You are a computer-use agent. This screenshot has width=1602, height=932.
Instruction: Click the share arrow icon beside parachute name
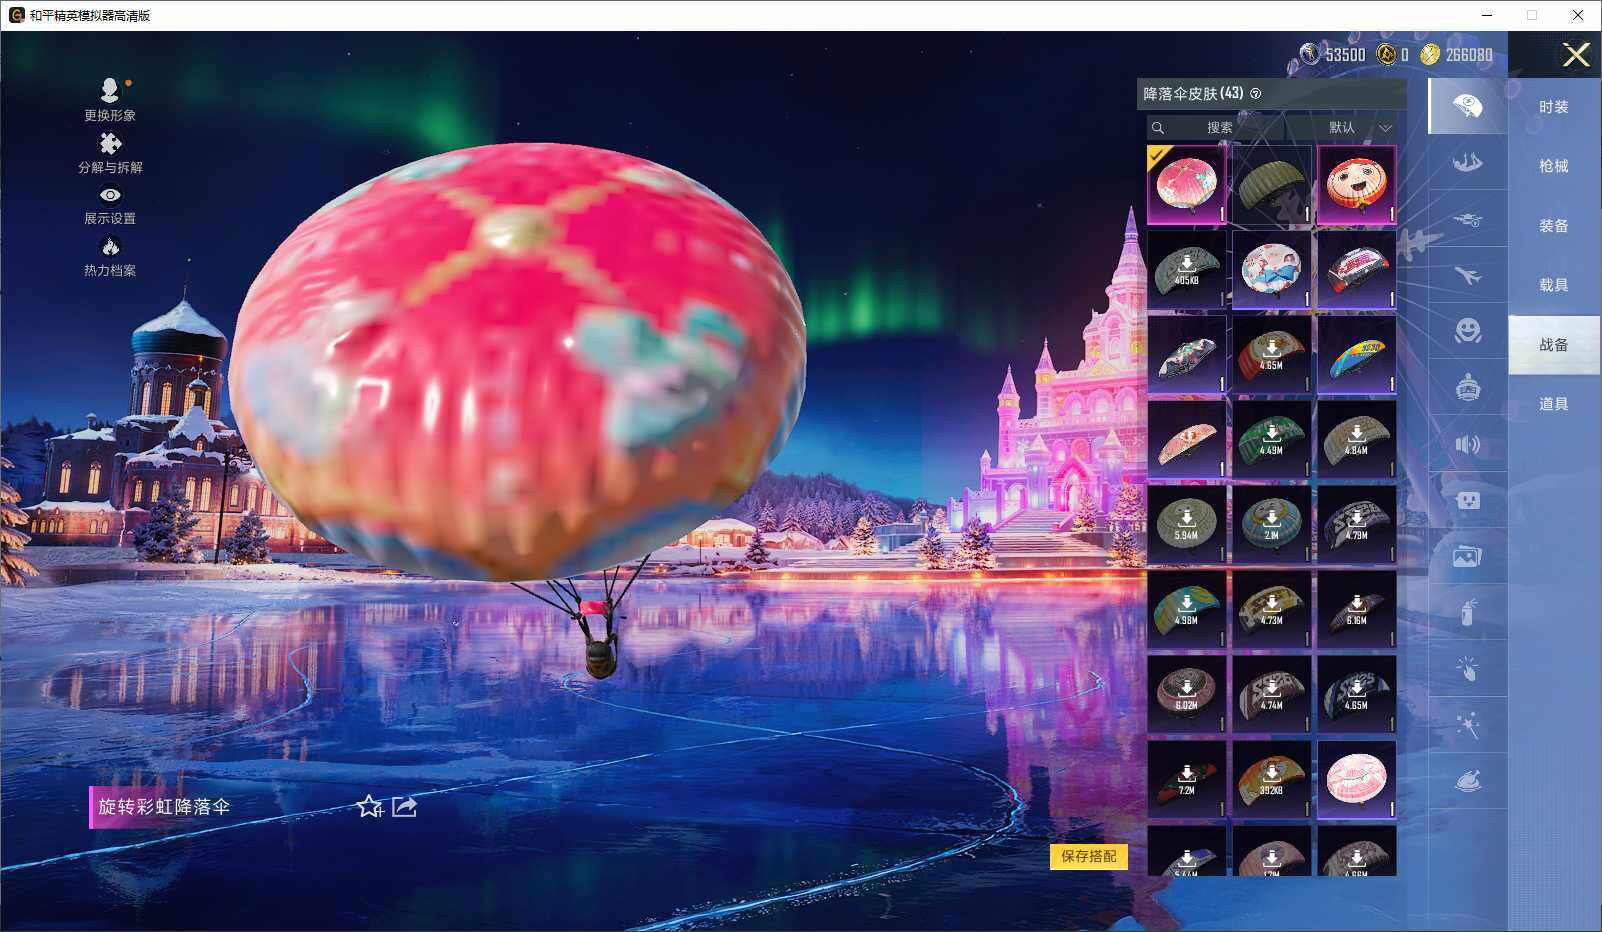tap(404, 806)
